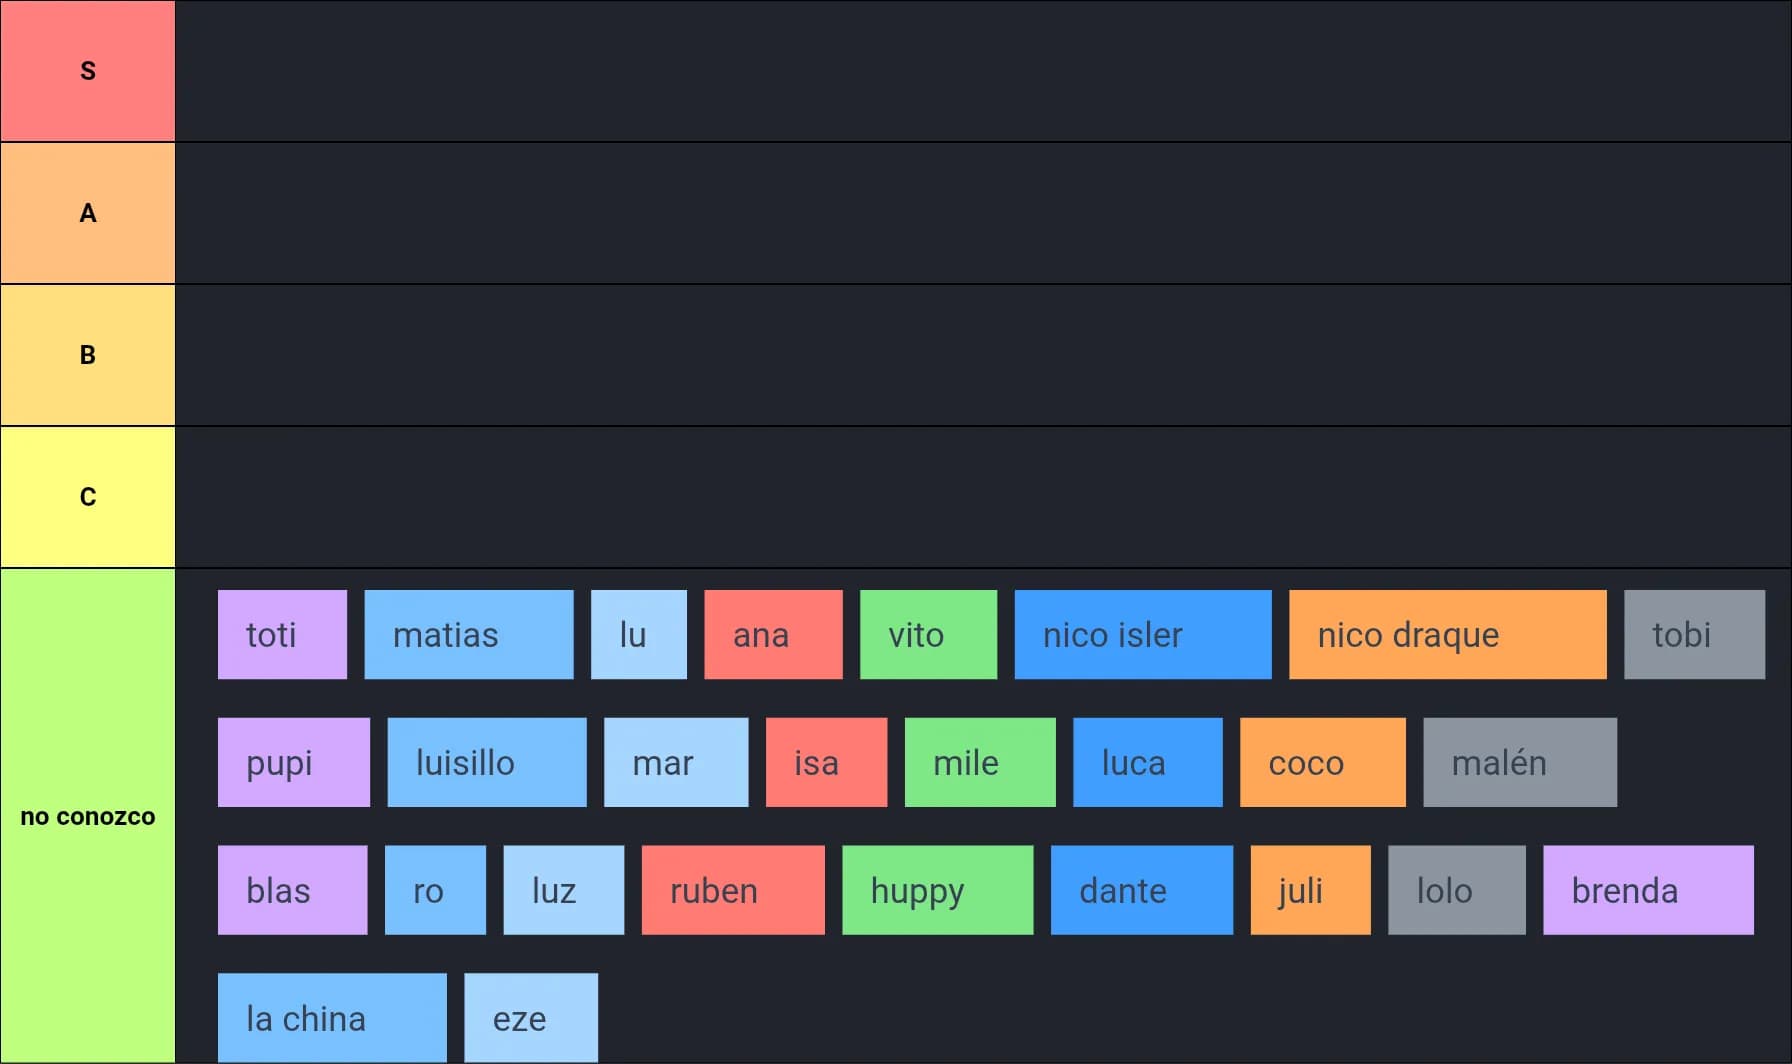Viewport: 1792px width, 1064px height.
Task: Select the purple 'brenda' tile
Action: click(x=1647, y=891)
